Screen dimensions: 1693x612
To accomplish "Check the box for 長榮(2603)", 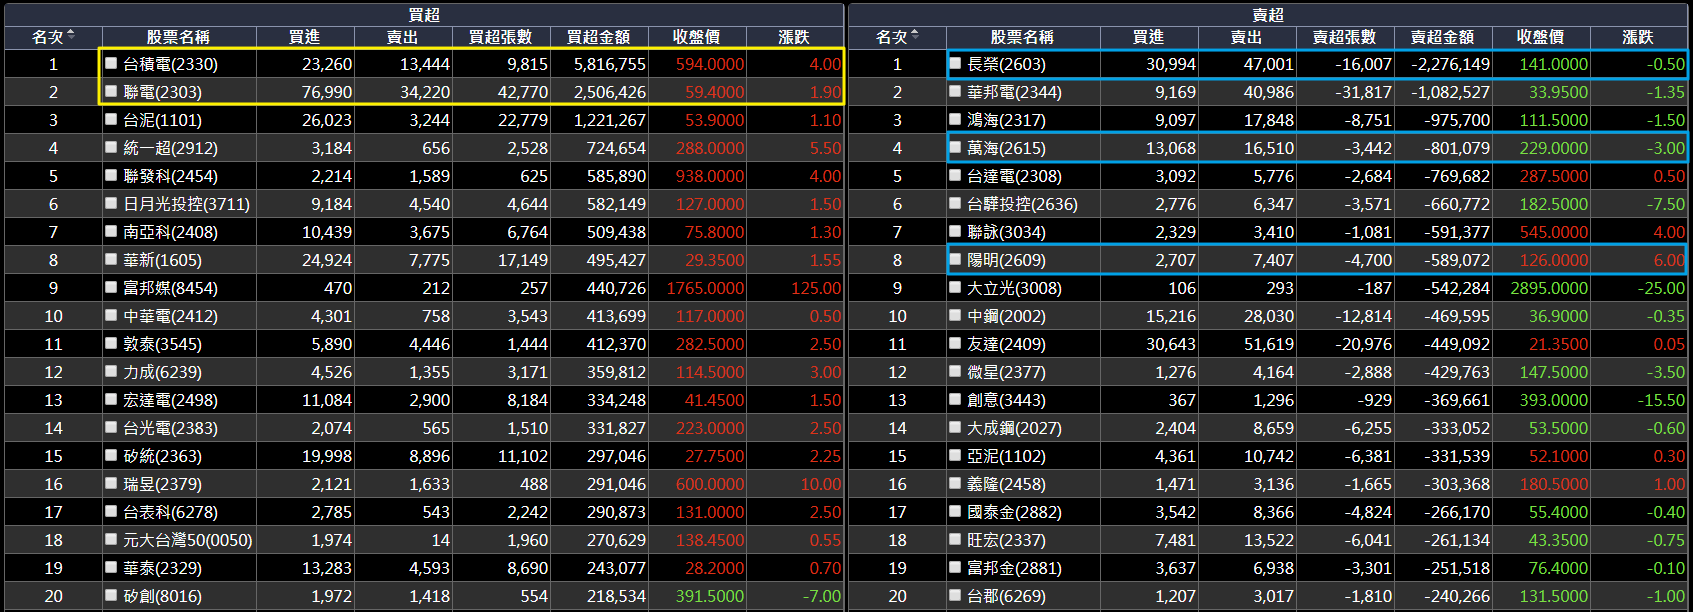I will (956, 63).
